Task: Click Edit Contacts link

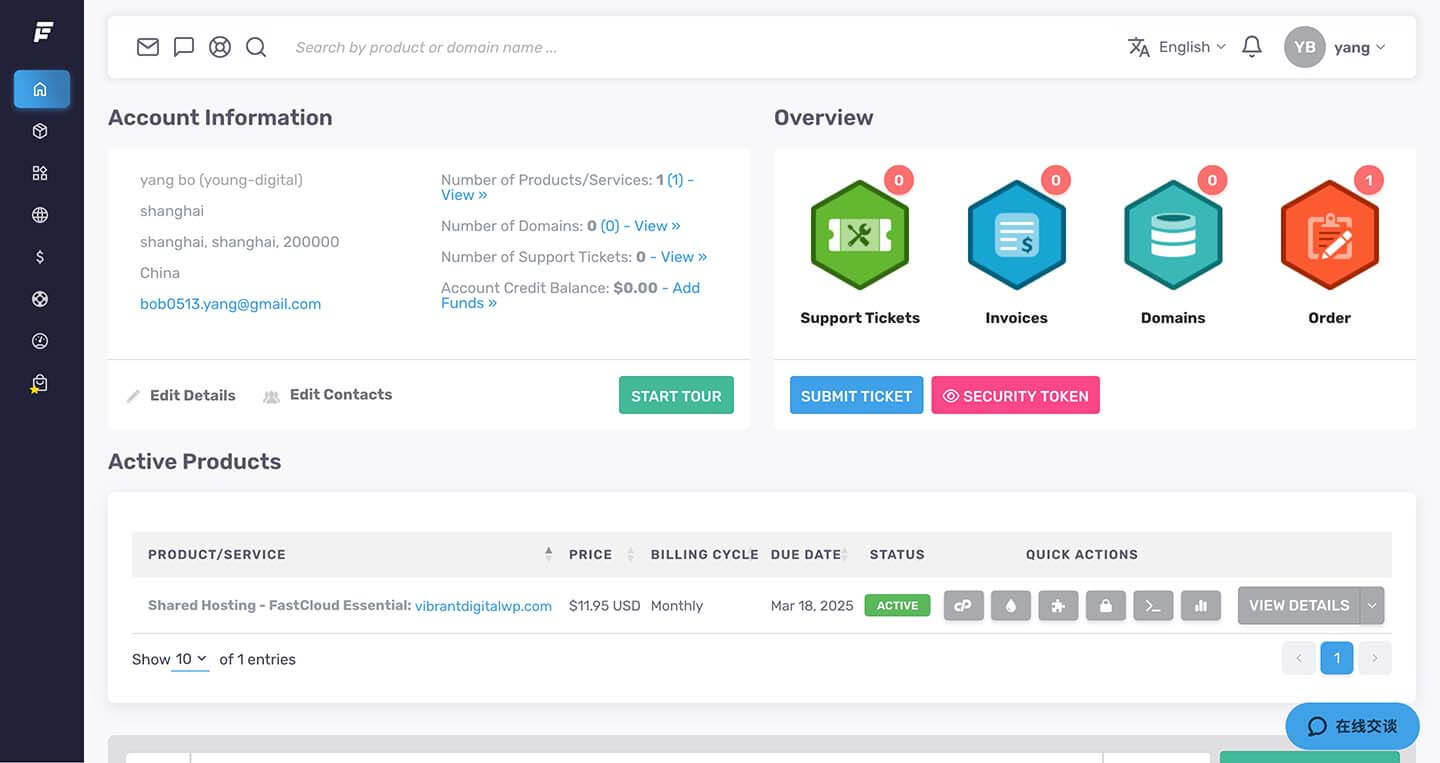Action: [327, 394]
